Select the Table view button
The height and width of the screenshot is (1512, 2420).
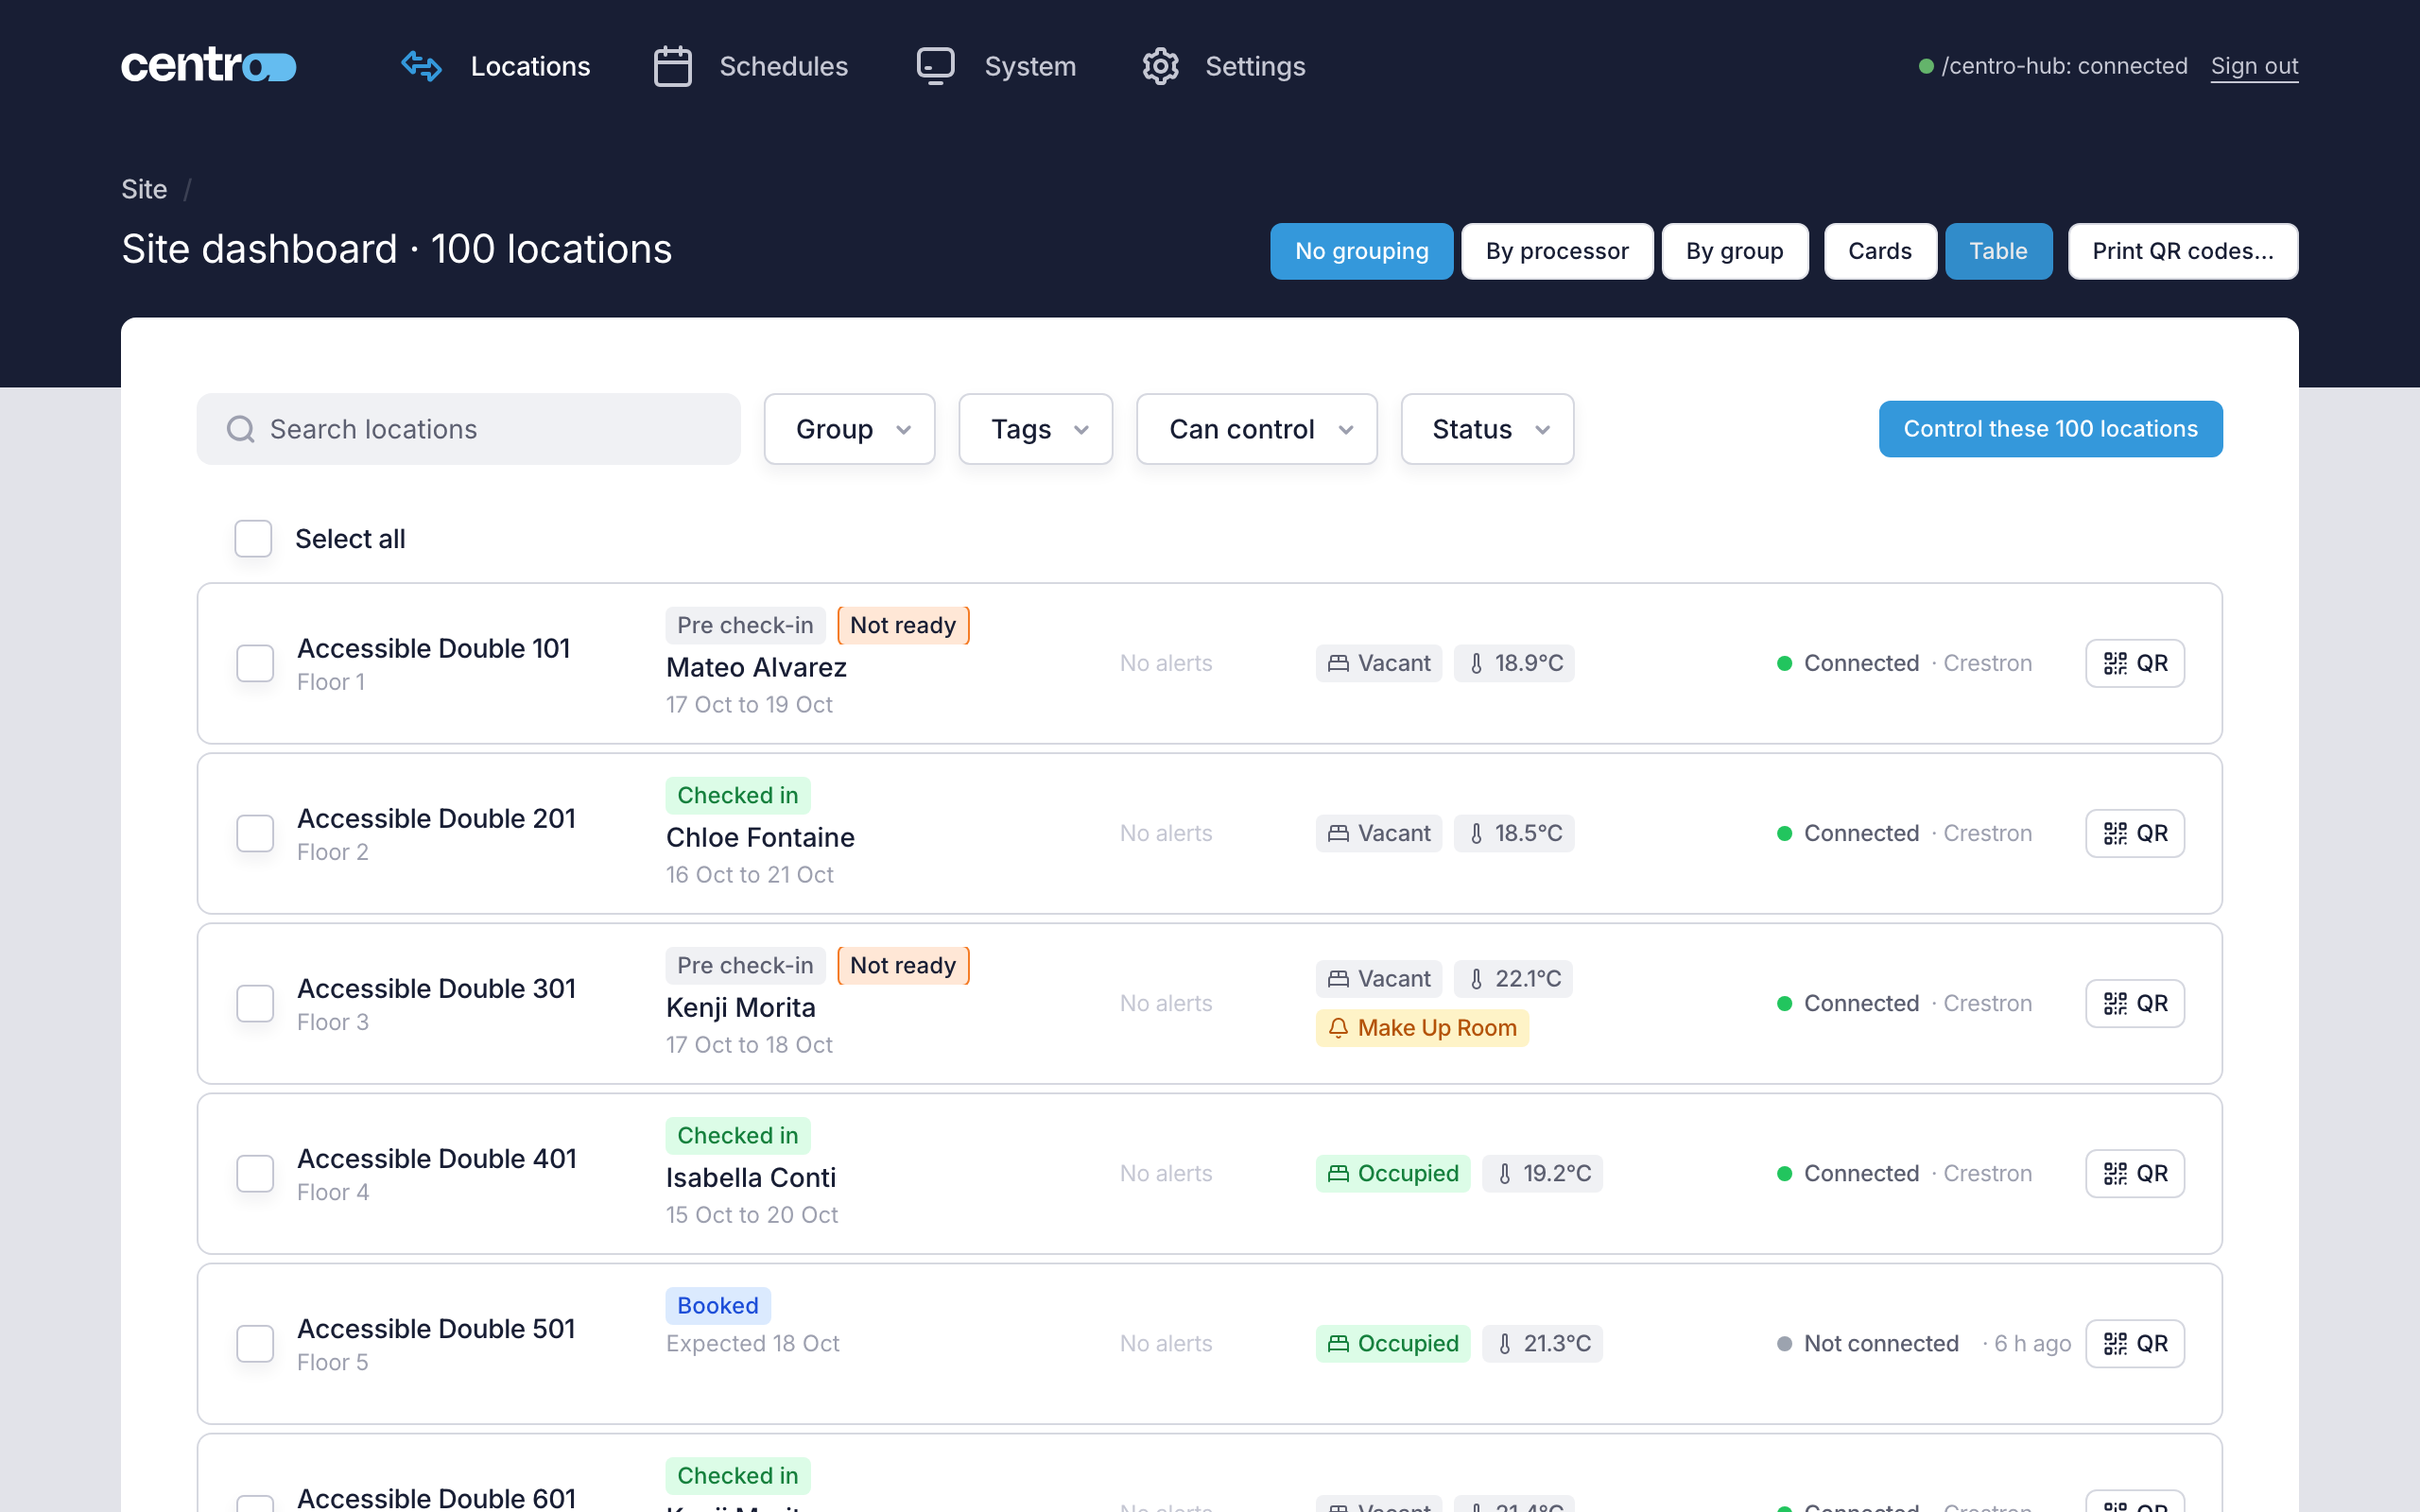(1998, 251)
